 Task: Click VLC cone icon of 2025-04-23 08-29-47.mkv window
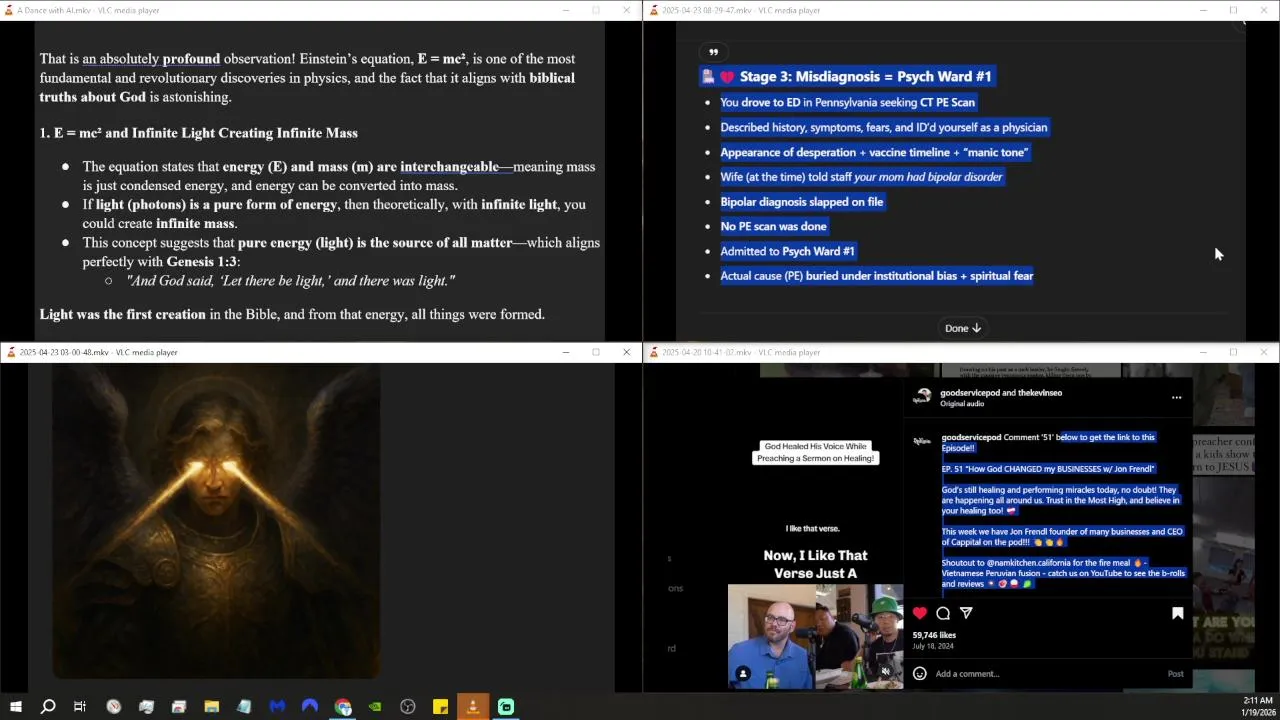(653, 10)
